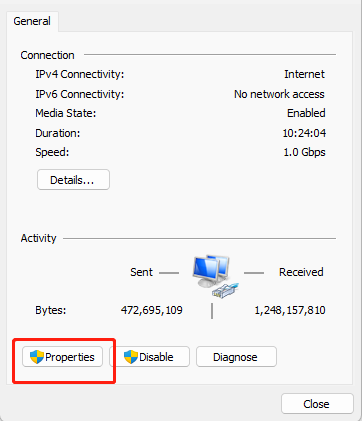Screen dimensions: 362x421
Task: Click the Activity section heading
Action: (38, 238)
